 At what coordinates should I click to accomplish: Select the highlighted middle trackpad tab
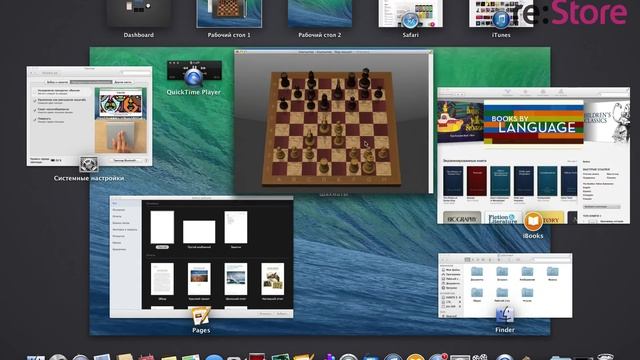[x=91, y=82]
